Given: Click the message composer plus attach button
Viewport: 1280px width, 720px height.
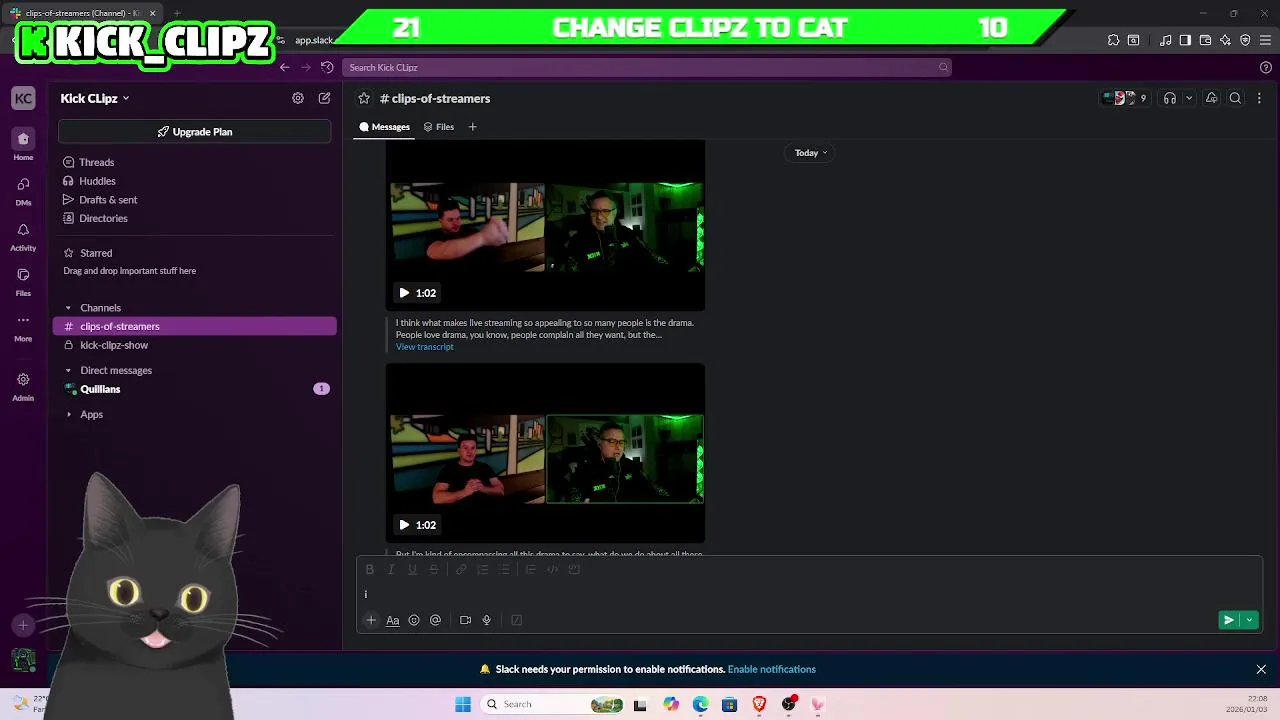Looking at the screenshot, I should point(371,620).
